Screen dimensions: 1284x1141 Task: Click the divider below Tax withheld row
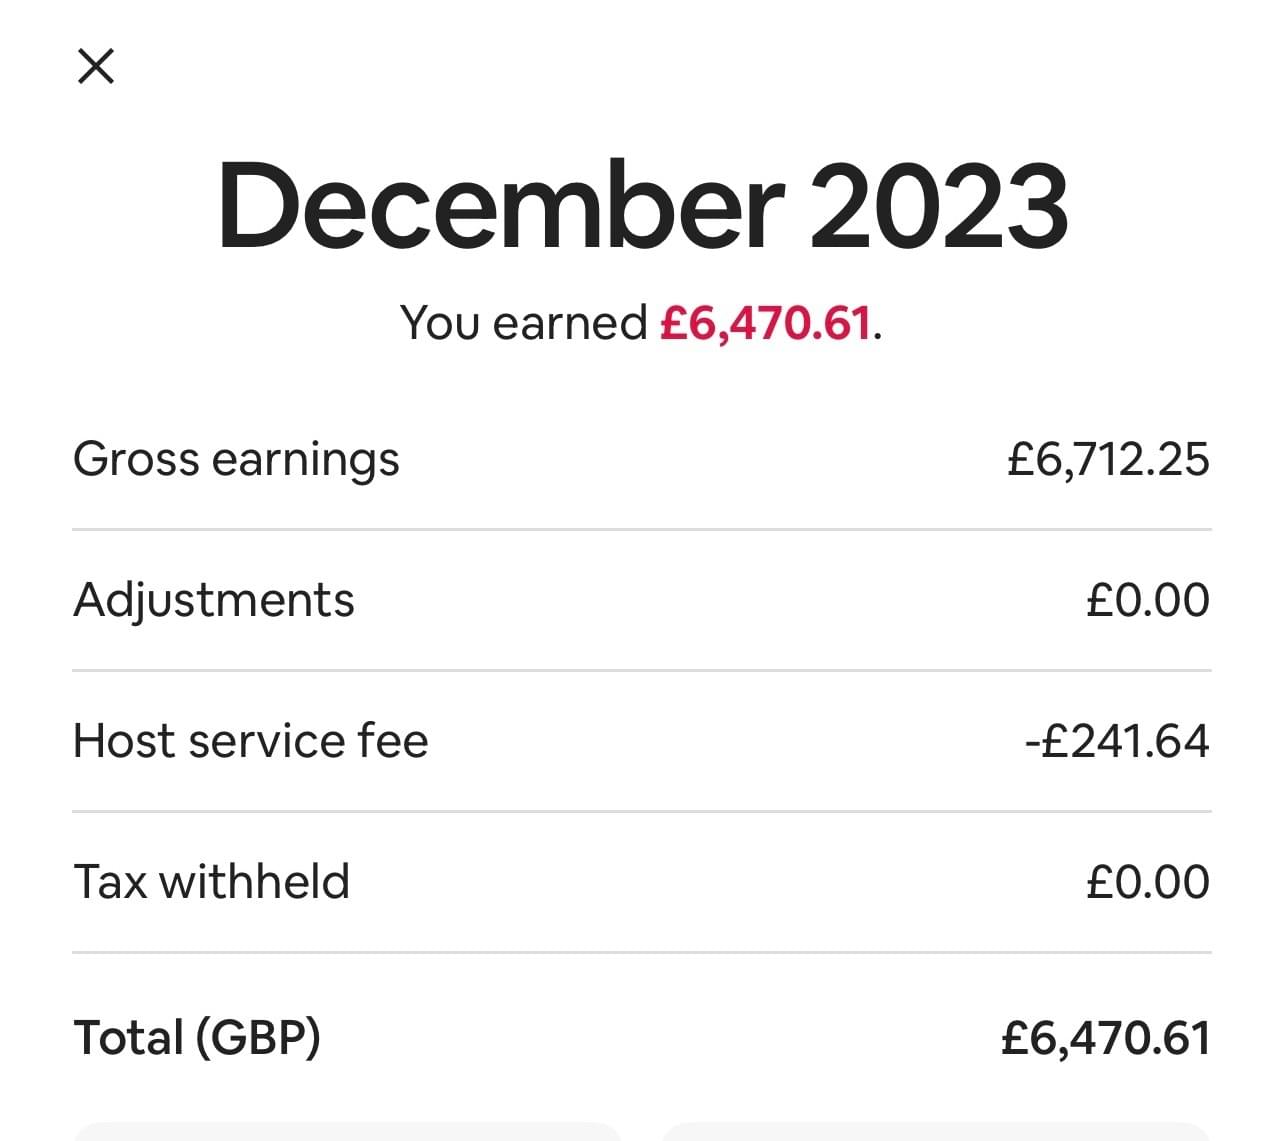click(x=642, y=952)
